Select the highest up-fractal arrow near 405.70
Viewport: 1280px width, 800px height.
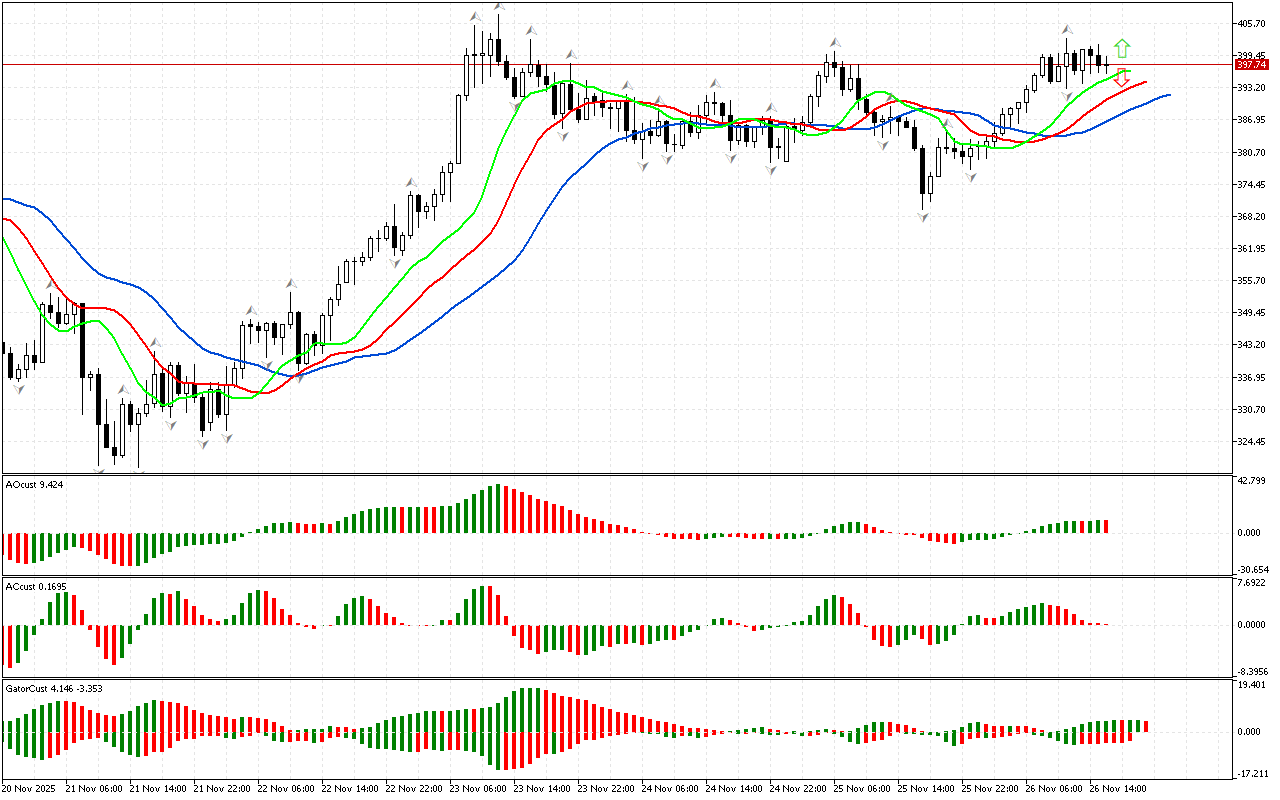tap(497, 8)
